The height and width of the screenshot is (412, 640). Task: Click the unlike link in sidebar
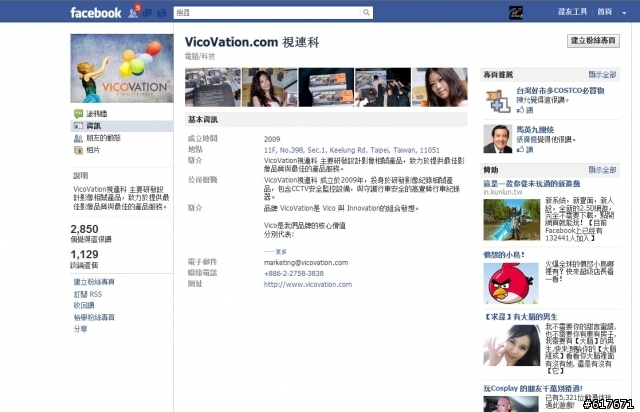pyautogui.click(x=84, y=305)
